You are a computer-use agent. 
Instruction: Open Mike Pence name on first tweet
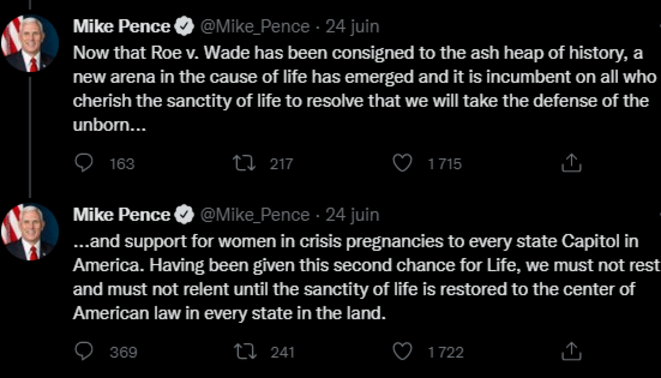(121, 27)
